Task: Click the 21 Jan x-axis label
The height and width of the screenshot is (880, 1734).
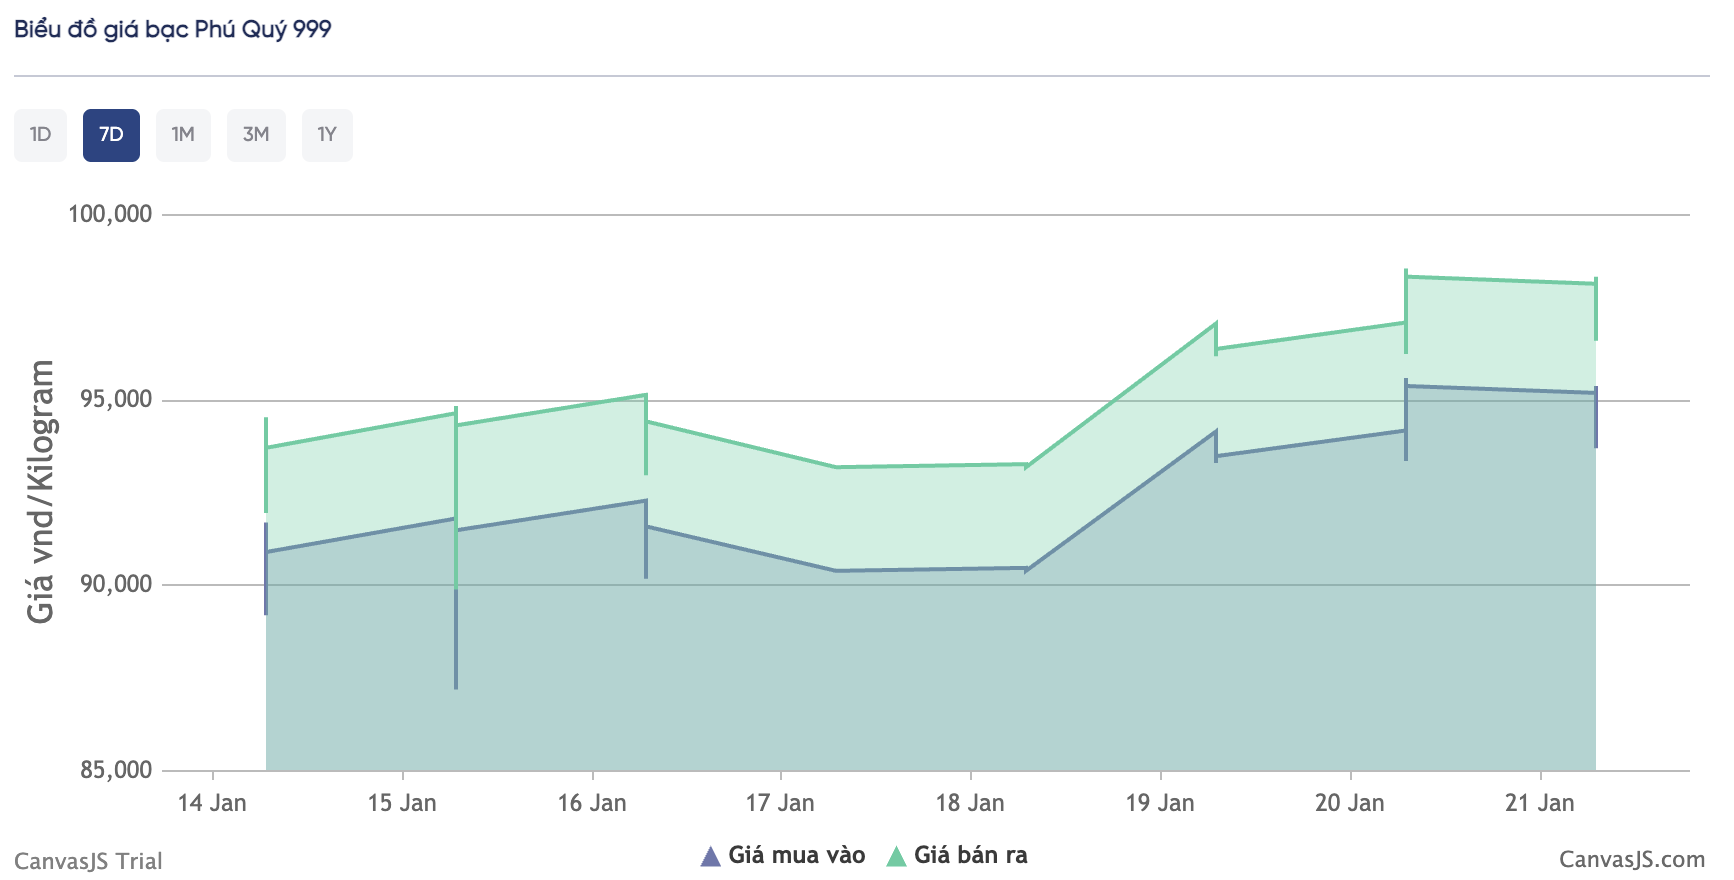Action: tap(1539, 803)
